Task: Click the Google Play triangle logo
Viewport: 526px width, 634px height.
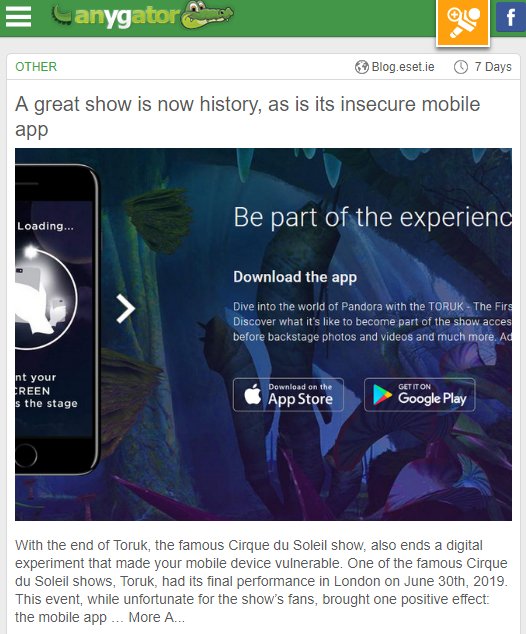Action: click(382, 395)
